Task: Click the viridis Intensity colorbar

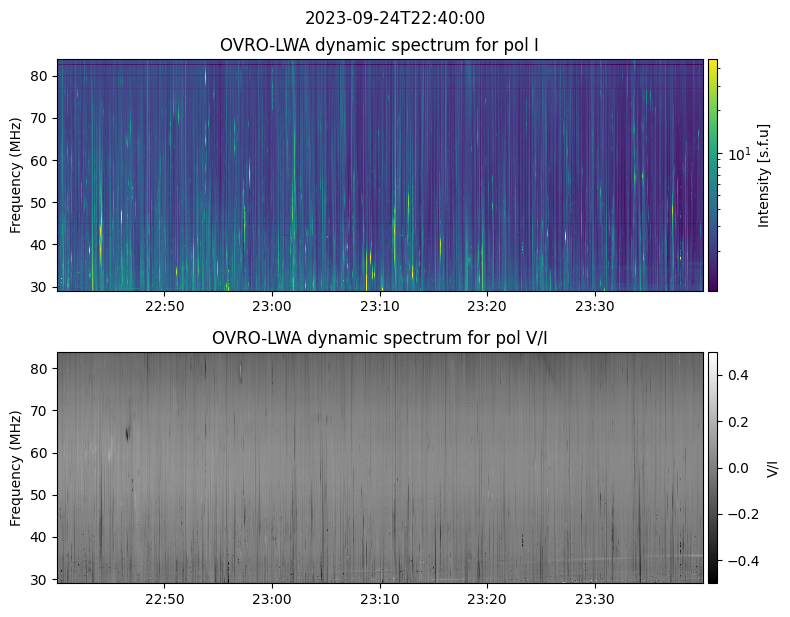Action: [713, 175]
